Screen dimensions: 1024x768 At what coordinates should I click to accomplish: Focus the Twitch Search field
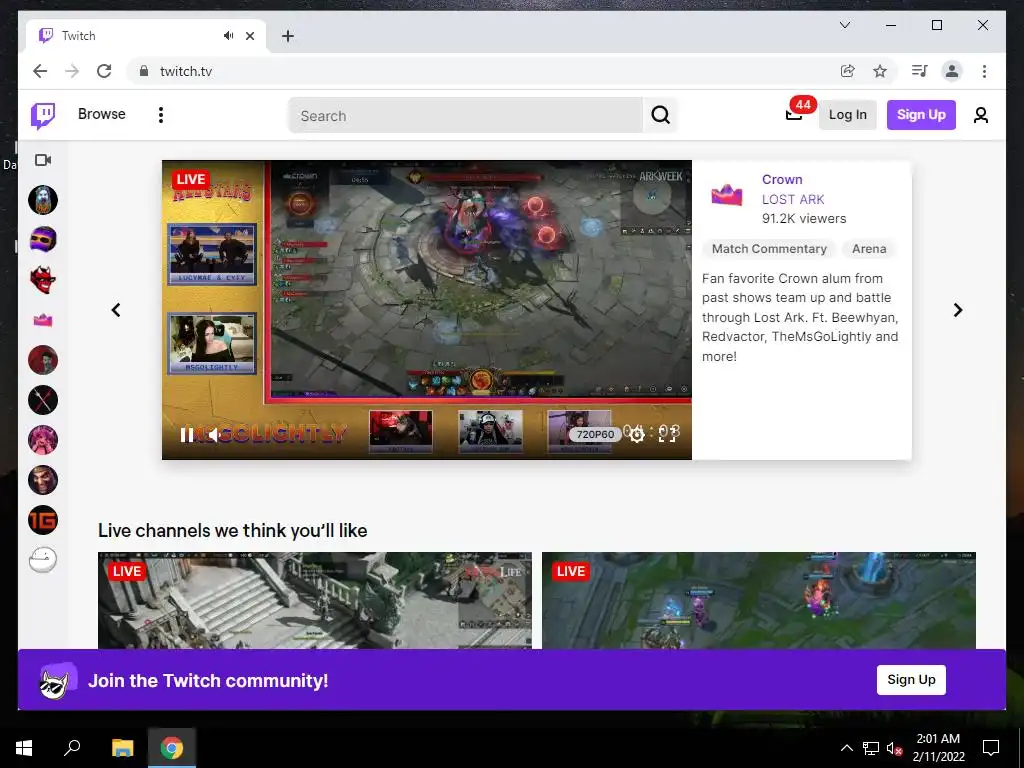tap(466, 116)
